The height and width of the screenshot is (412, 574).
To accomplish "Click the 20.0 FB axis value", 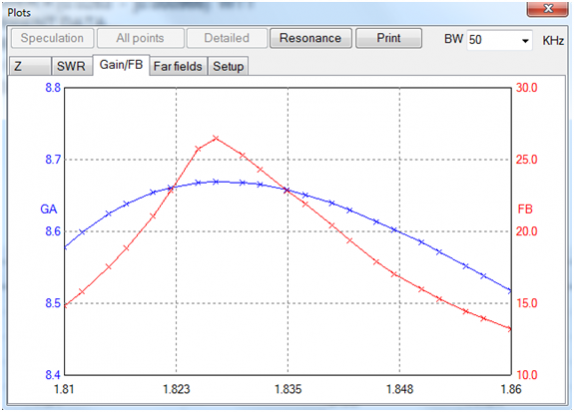I will click(x=526, y=231).
